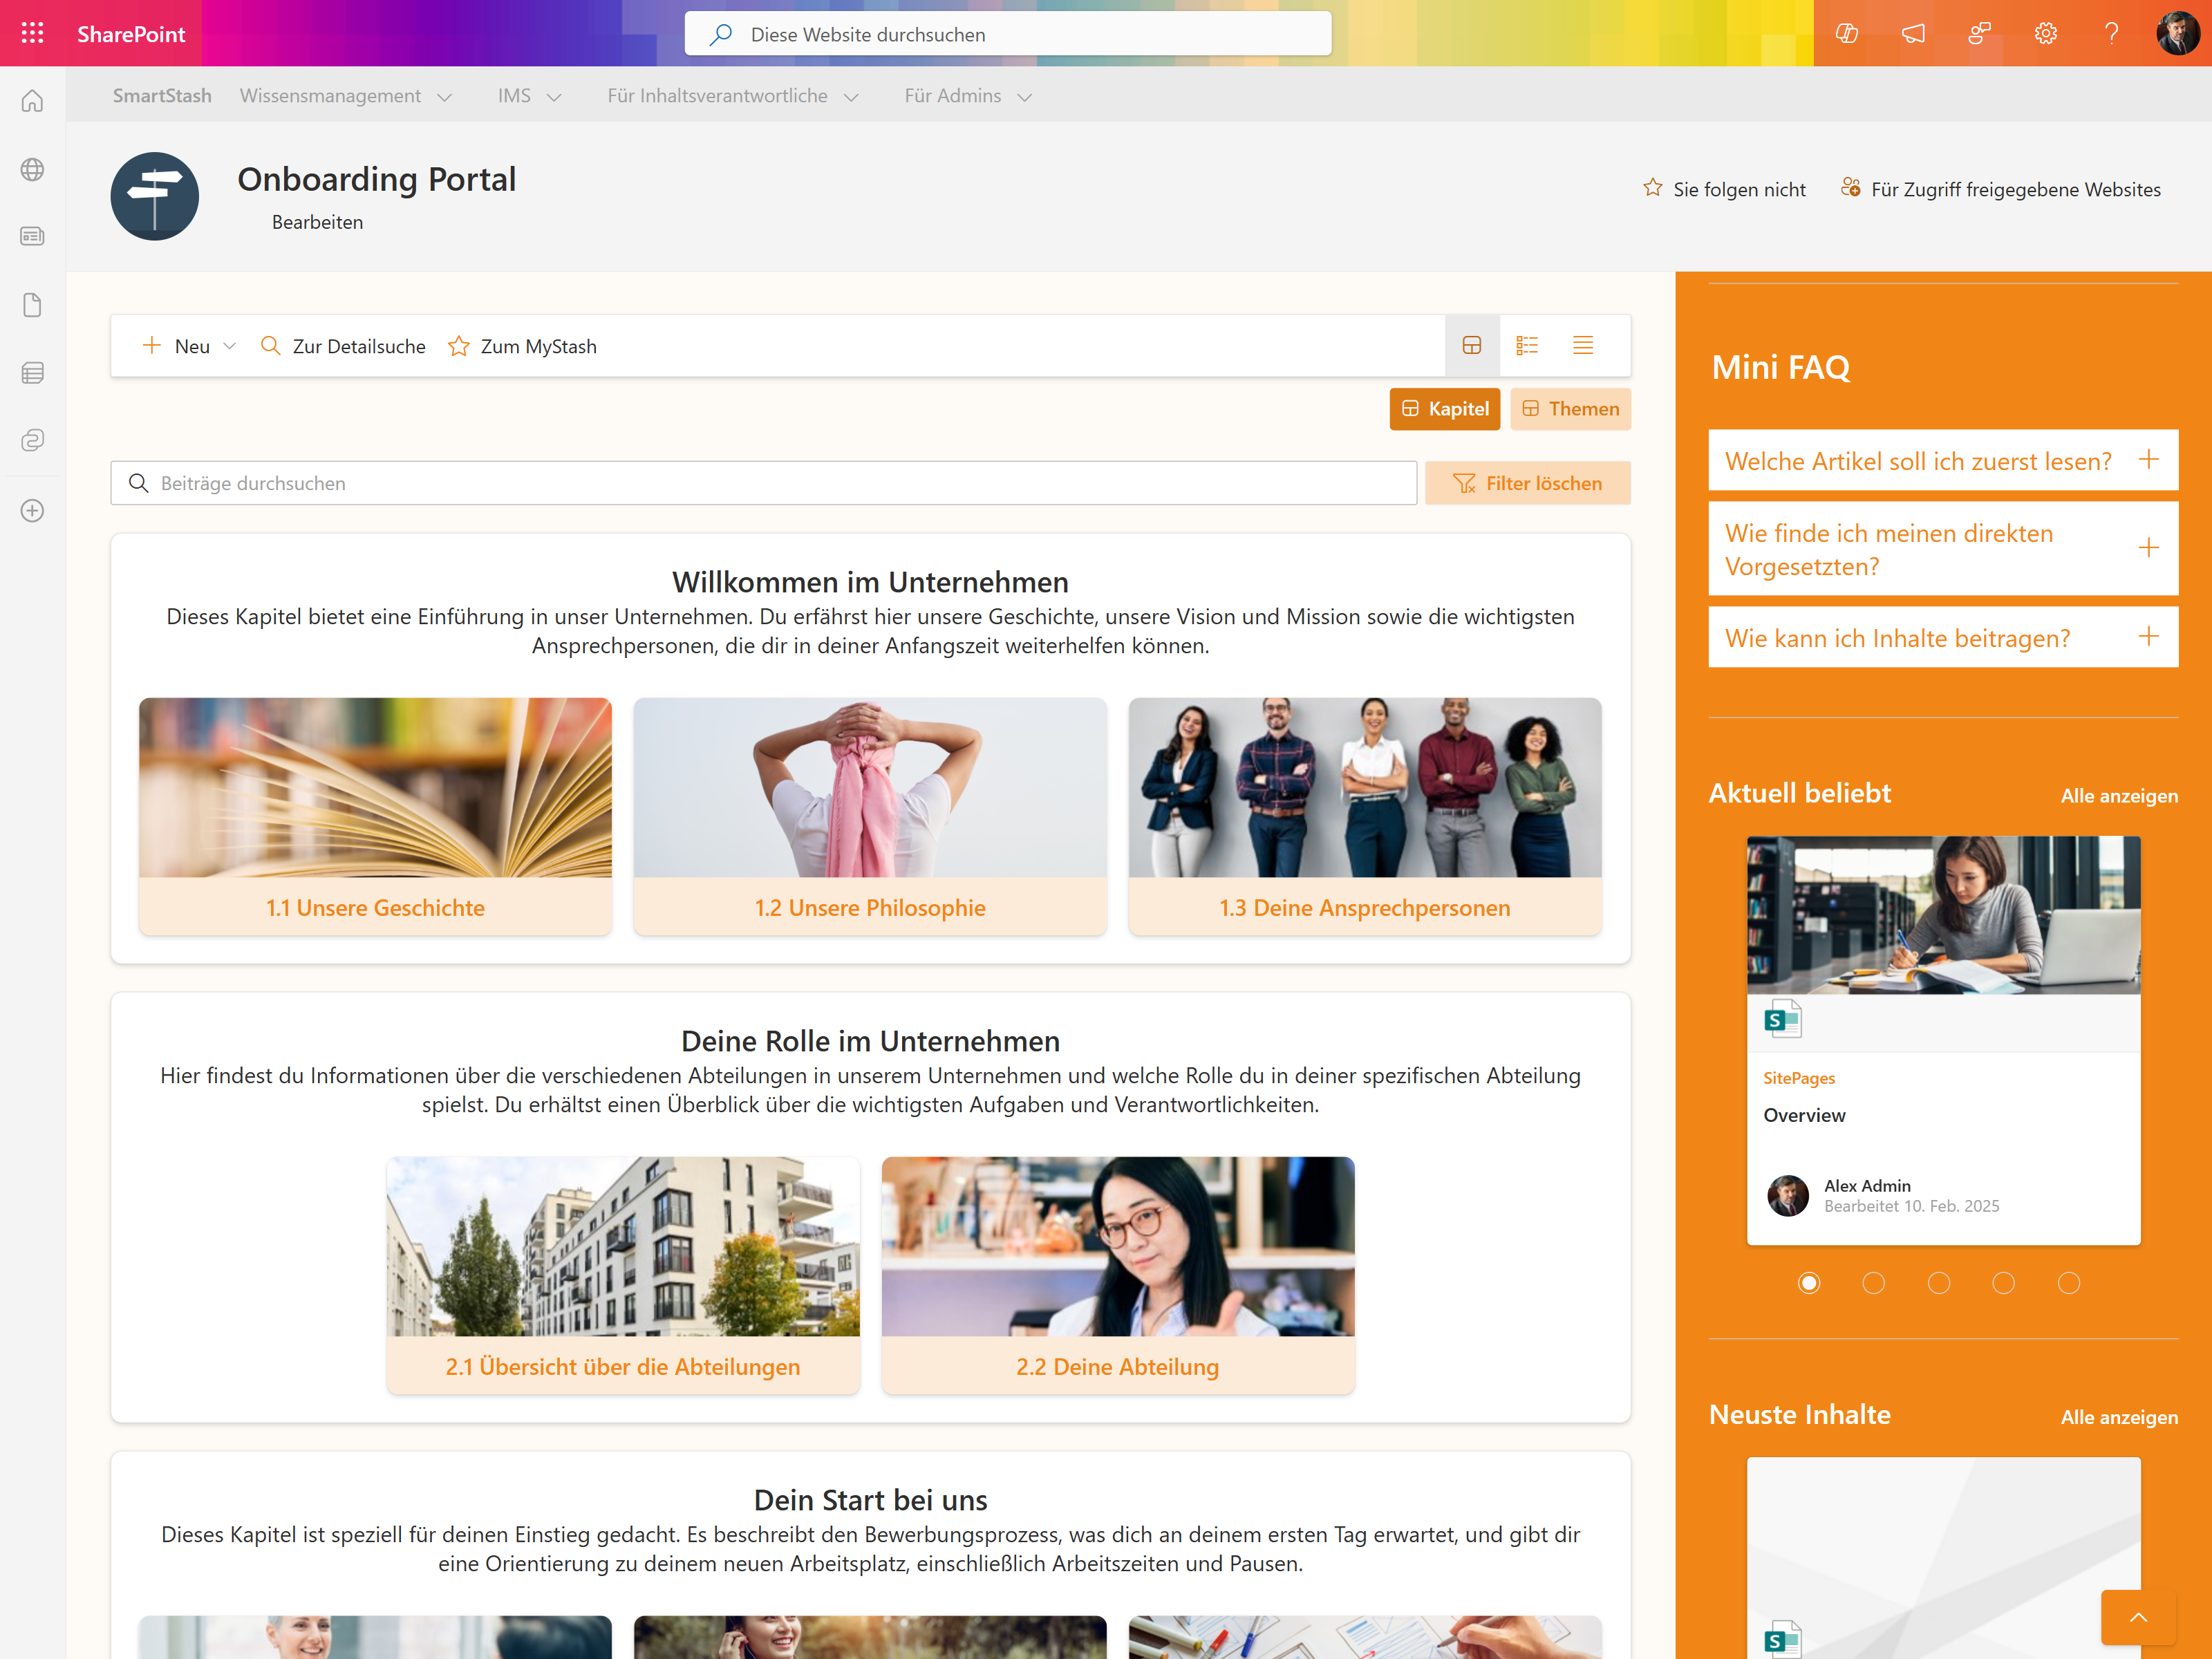The image size is (2212, 1659).
Task: Click the SharePoint page file icon on the Overview card
Action: 1782,1019
